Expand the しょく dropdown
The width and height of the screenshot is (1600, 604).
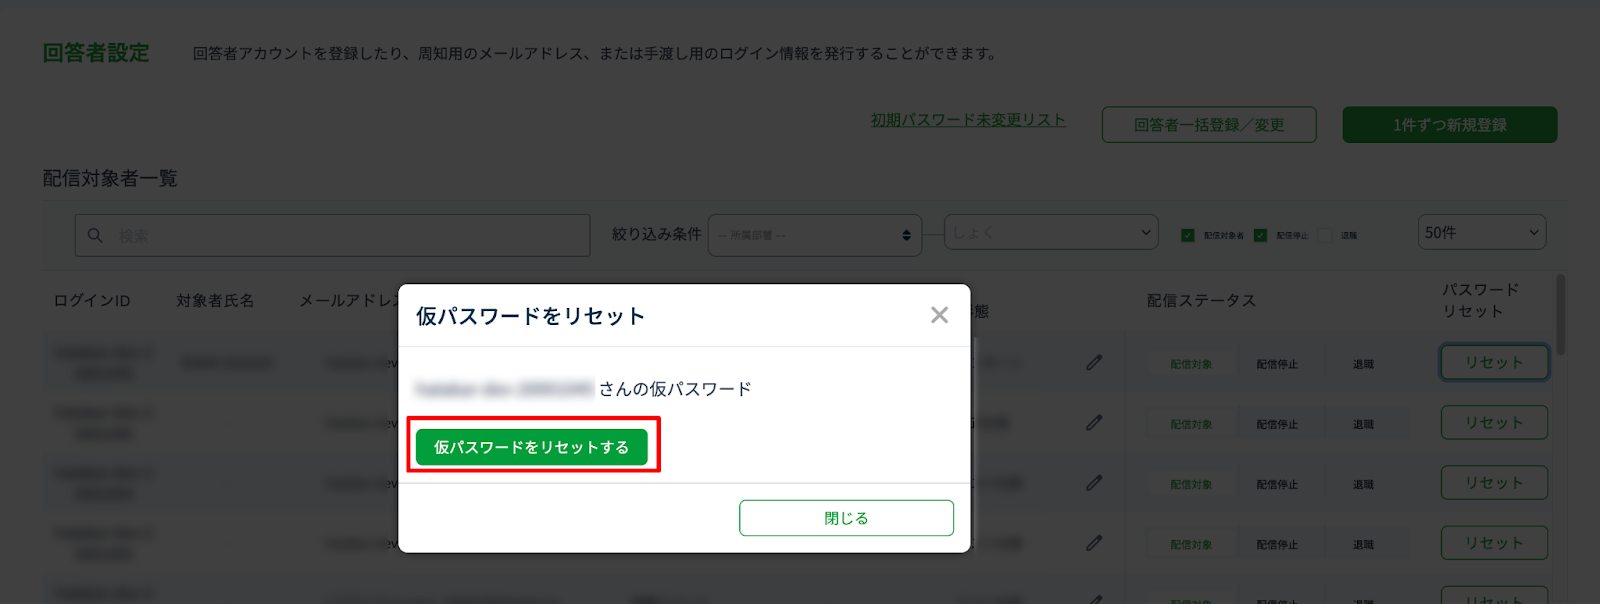(x=1051, y=232)
